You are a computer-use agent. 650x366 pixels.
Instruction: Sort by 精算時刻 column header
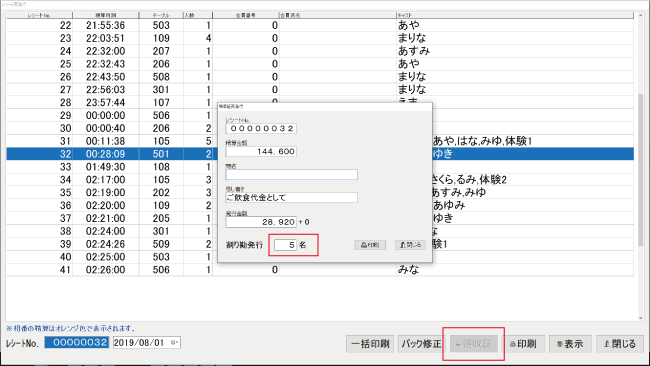[x=106, y=15]
